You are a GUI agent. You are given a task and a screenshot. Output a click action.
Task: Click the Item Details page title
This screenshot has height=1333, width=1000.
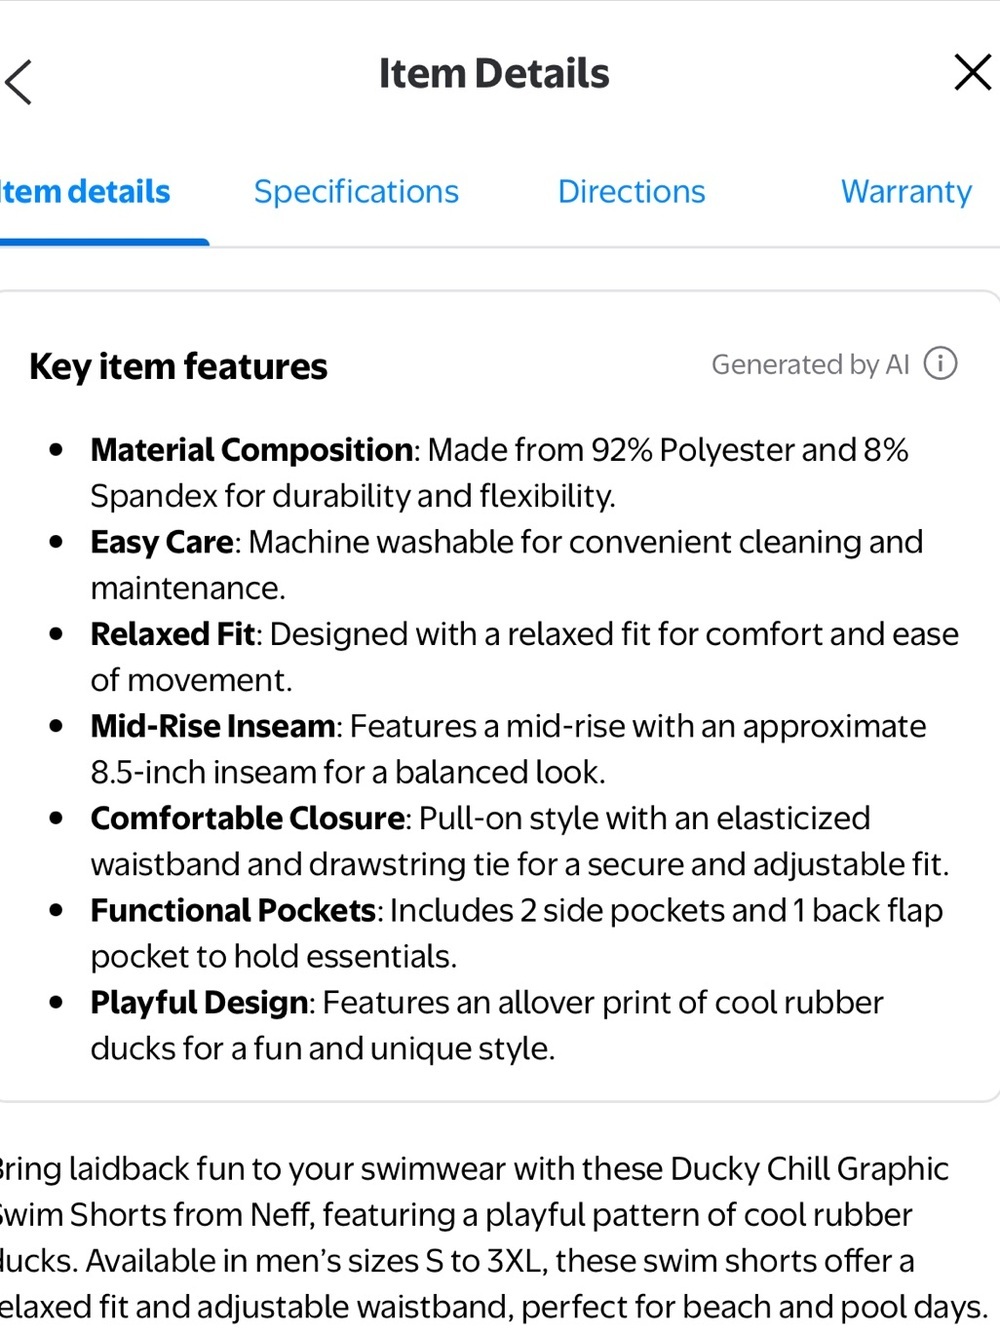point(494,73)
